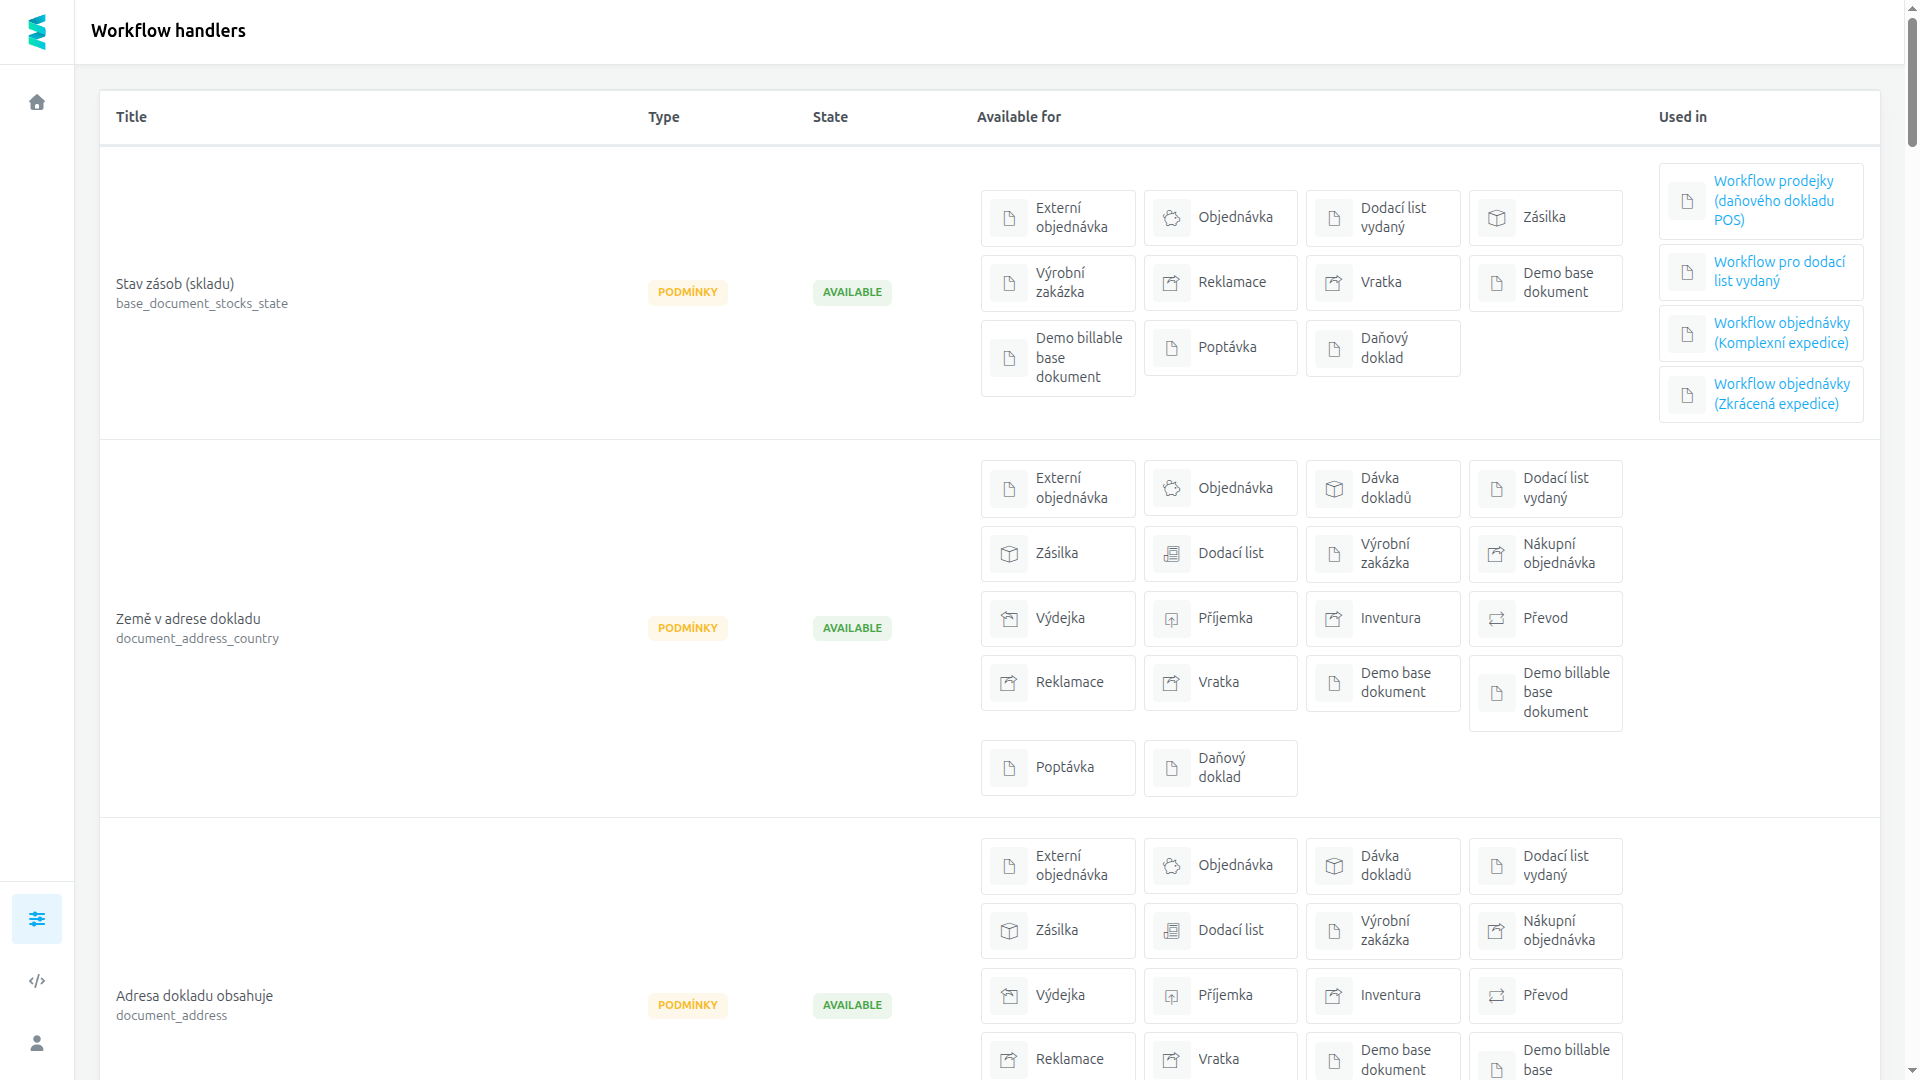1920x1080 pixels.
Task: Select the settings sliders sidebar icon
Action: (37, 919)
